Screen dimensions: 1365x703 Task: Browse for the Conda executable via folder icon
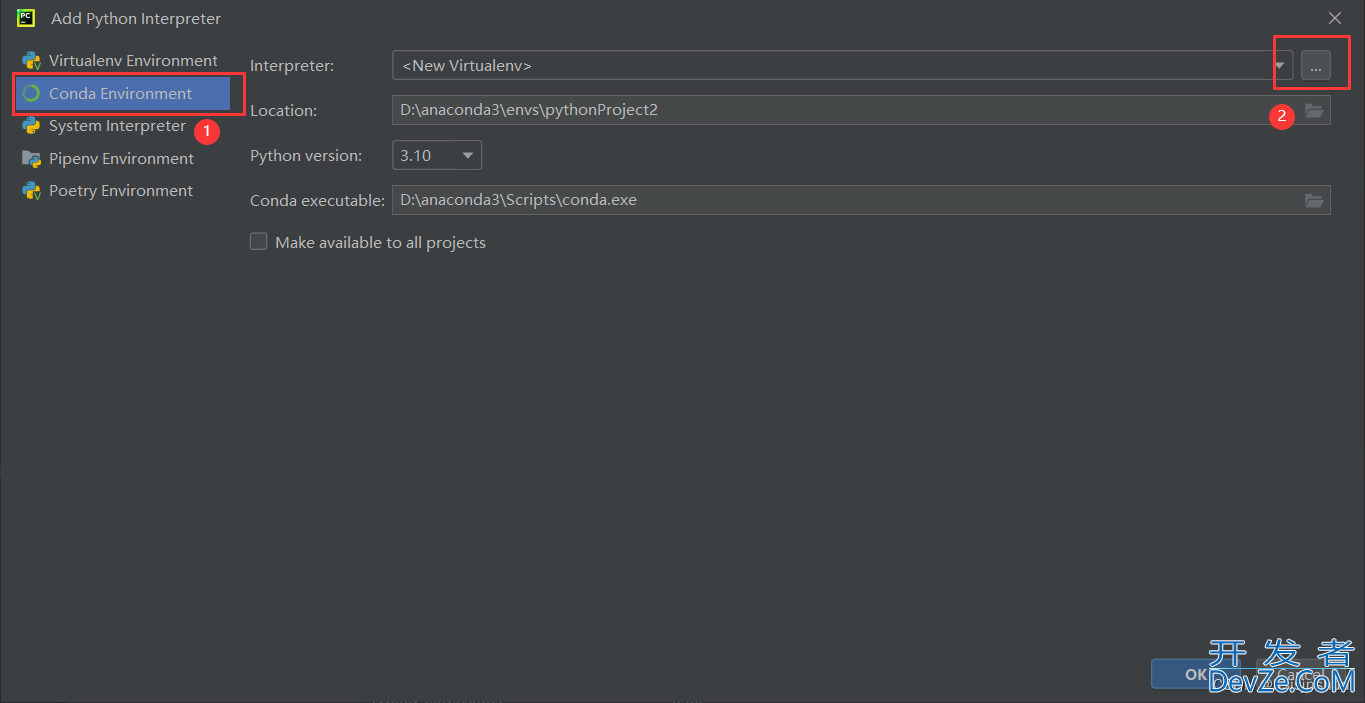pyautogui.click(x=1314, y=200)
